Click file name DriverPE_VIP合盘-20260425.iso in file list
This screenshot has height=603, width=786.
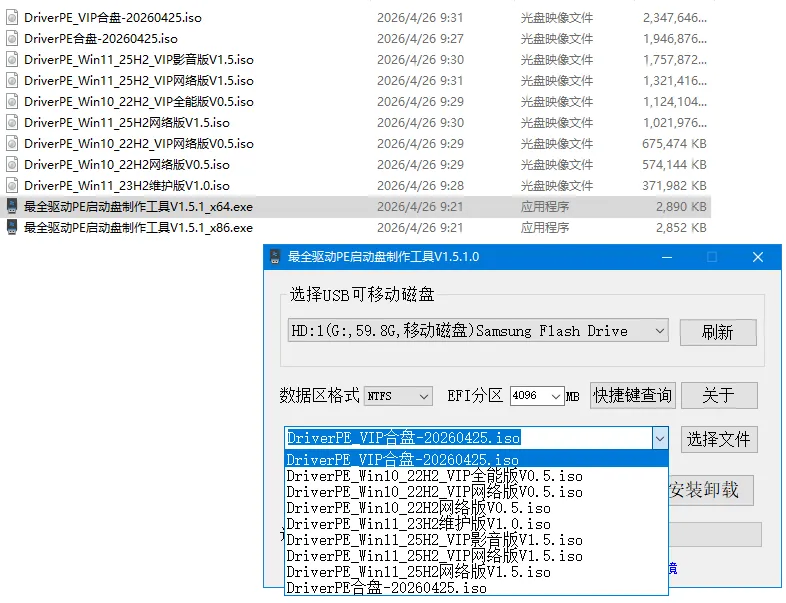pos(113,18)
